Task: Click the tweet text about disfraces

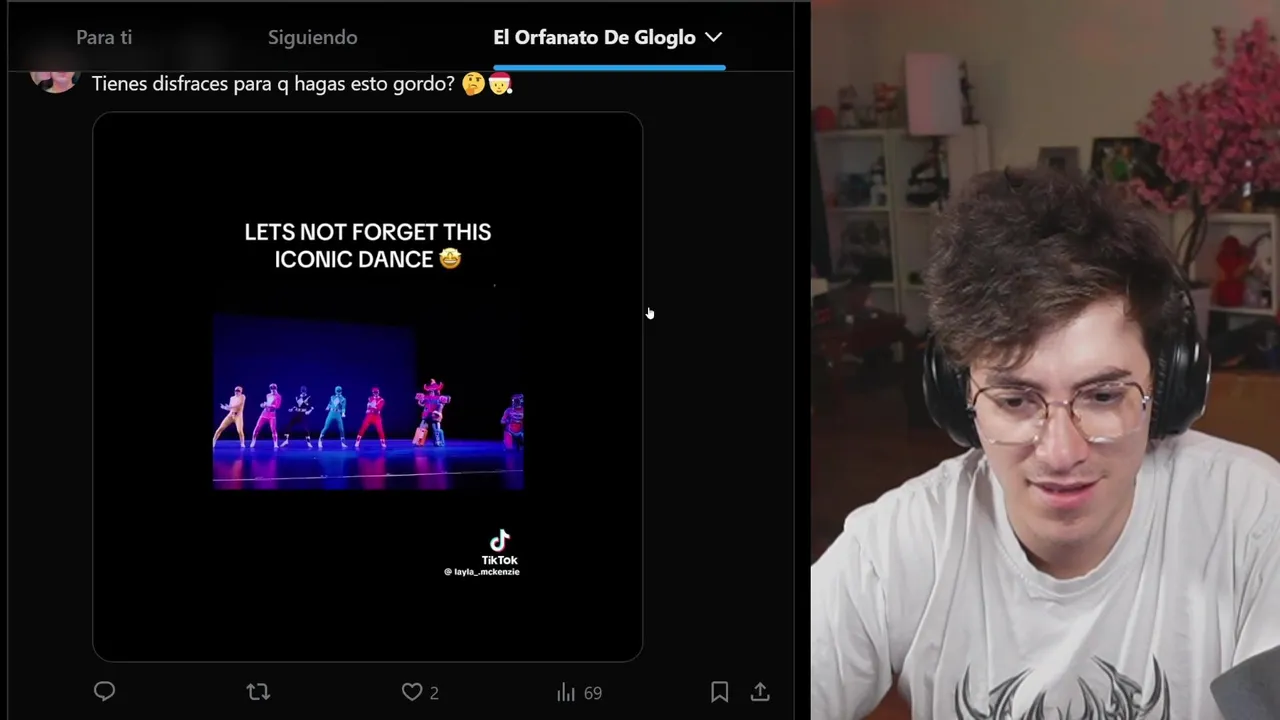Action: point(273,84)
